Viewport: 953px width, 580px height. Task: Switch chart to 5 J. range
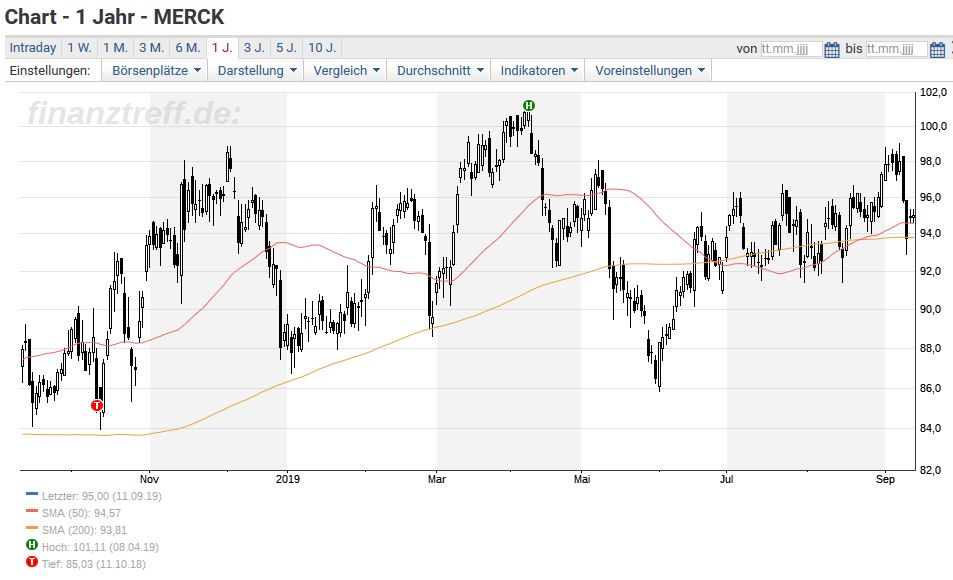286,47
